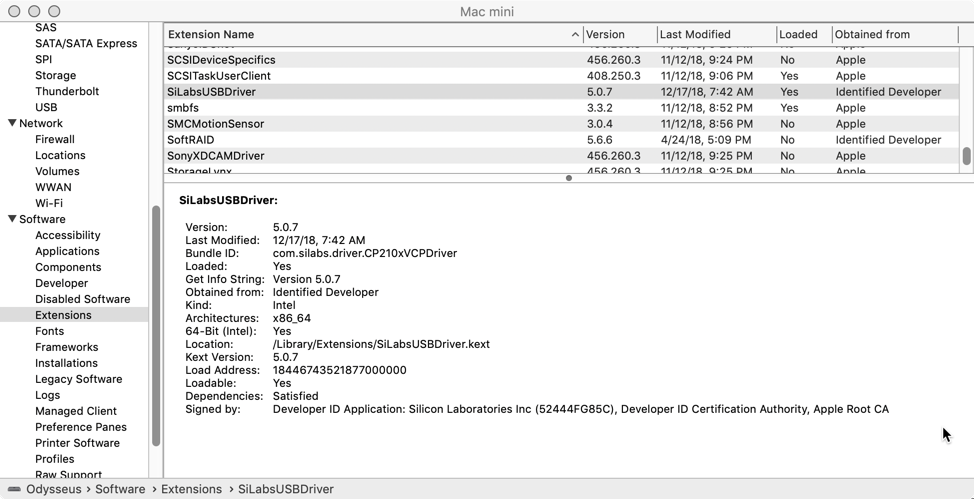The width and height of the screenshot is (974, 499).
Task: Click the Bundle ID value com.silabs.driver.CP210xVCPDriver
Action: coord(365,254)
